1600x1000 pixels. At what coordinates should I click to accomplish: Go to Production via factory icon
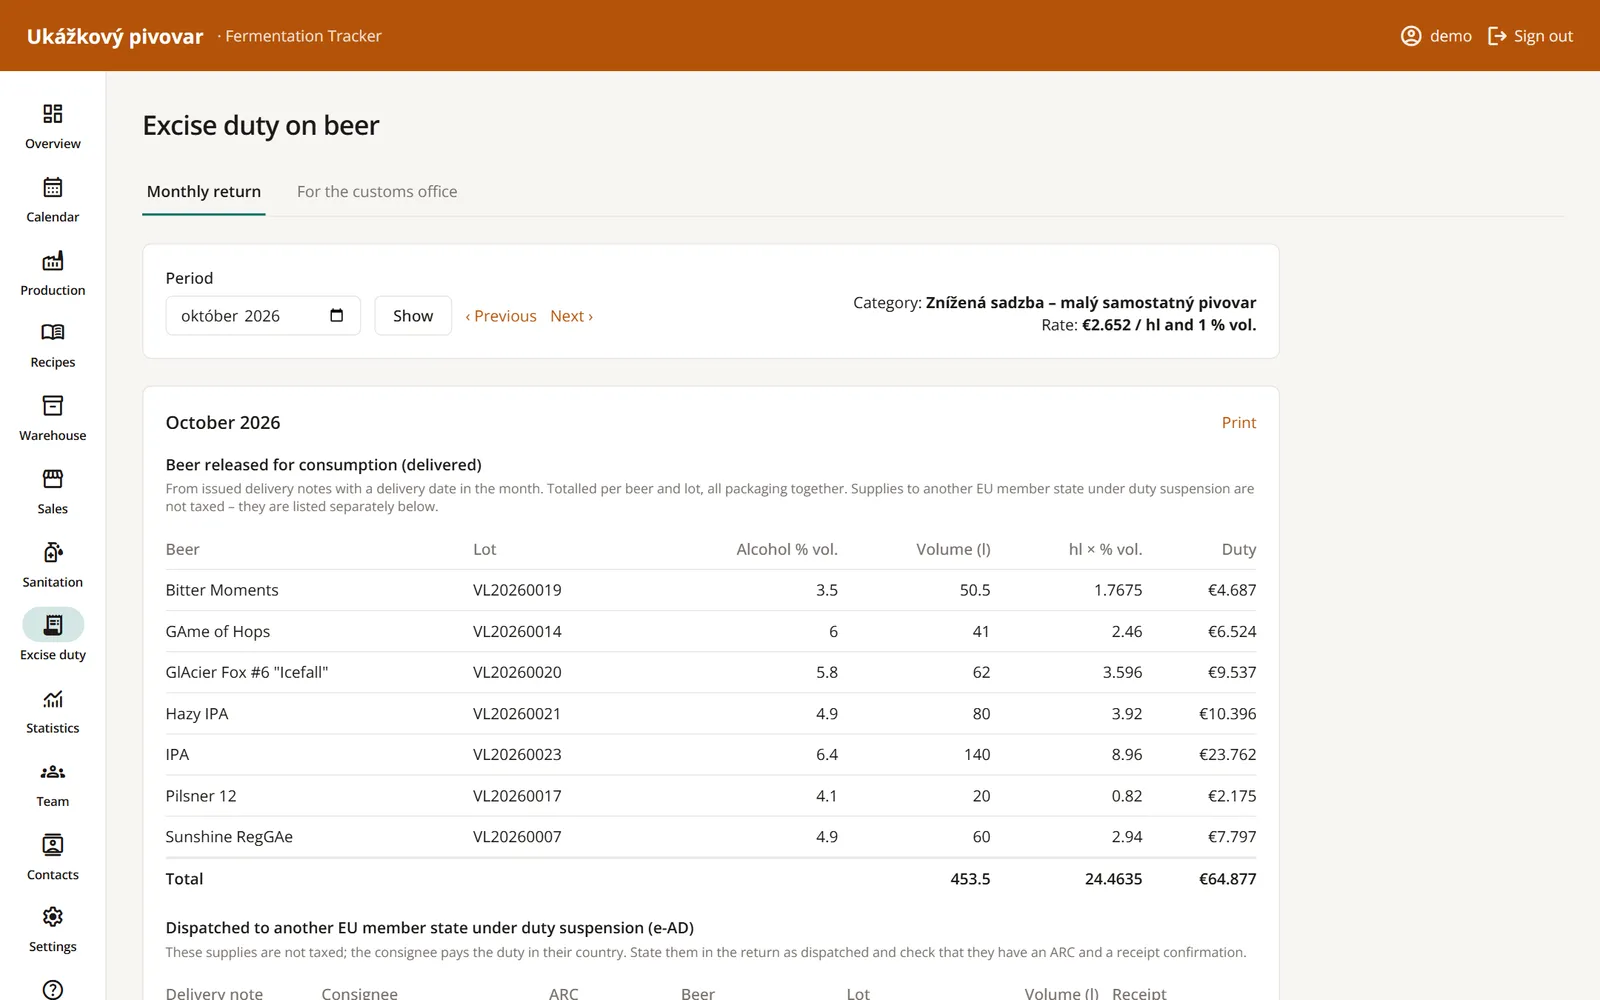[x=53, y=261]
